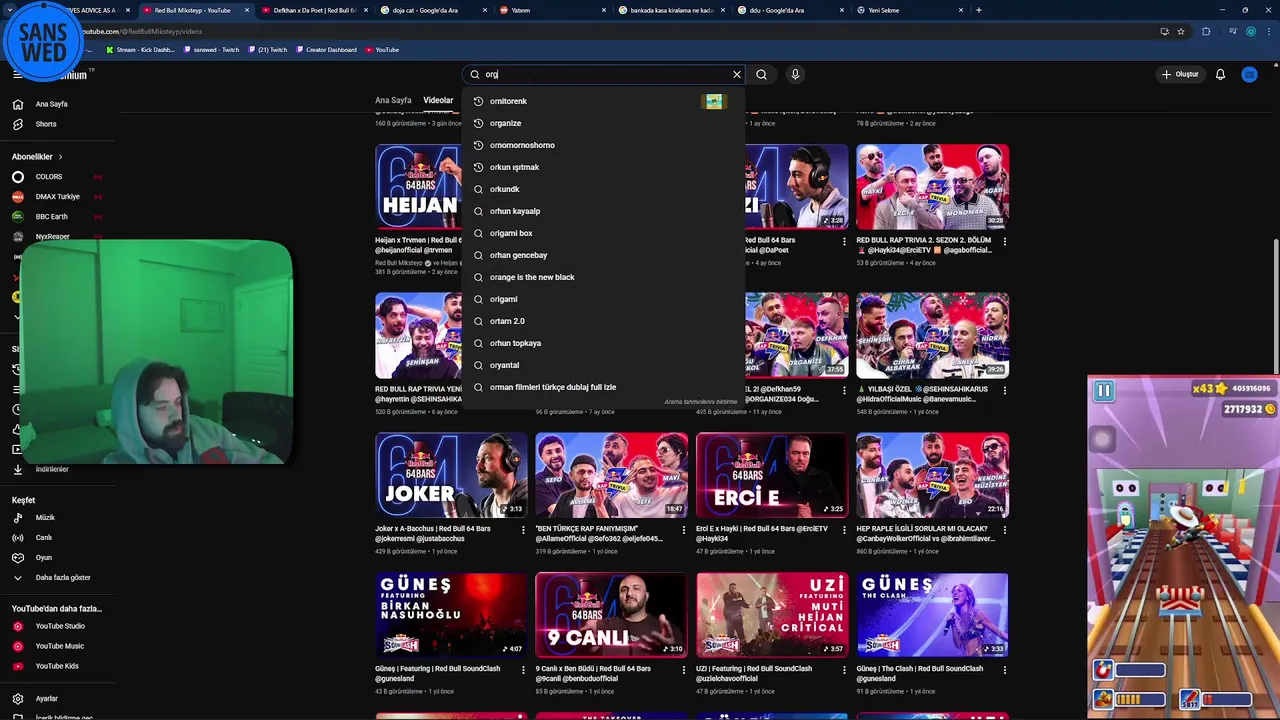Open the DMAX Türkiye subscription

click(57, 197)
